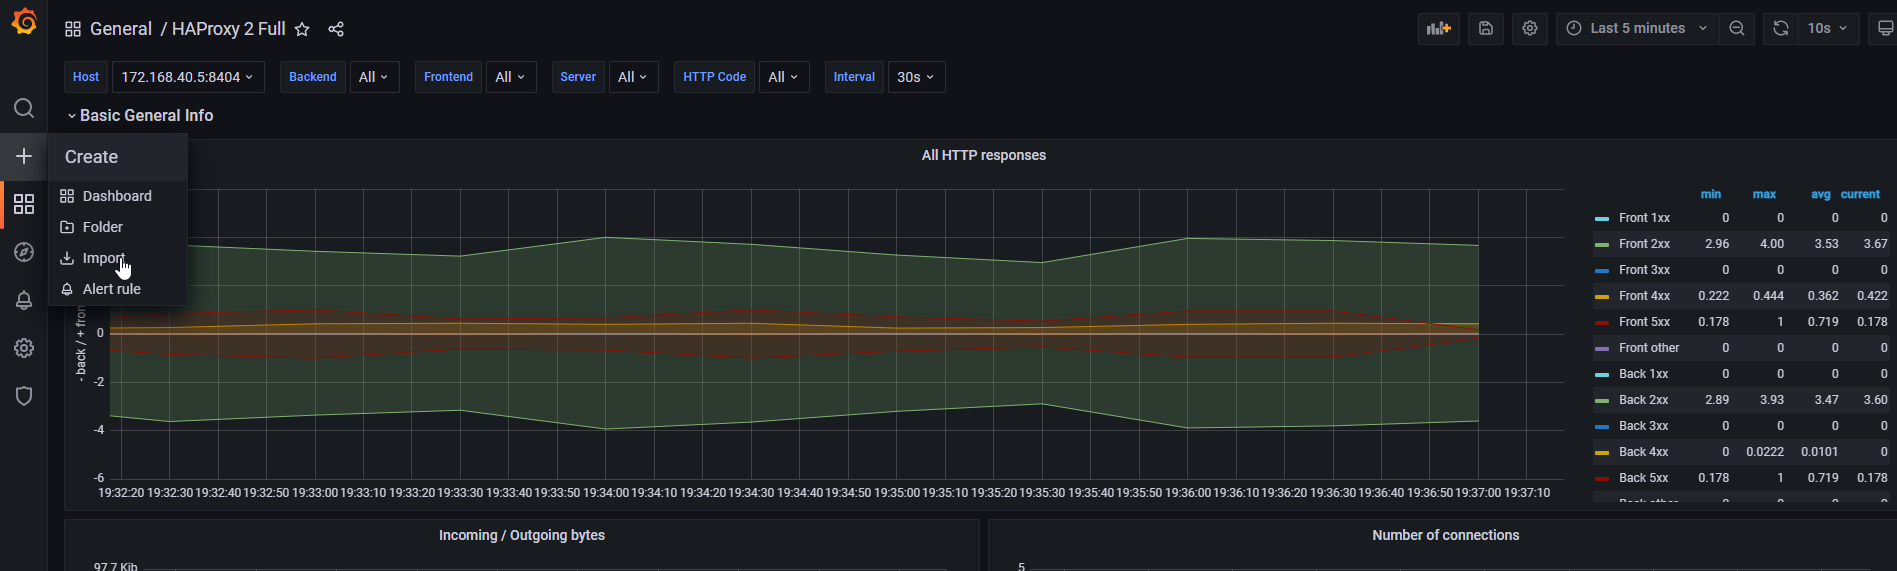This screenshot has height=571, width=1897.
Task: Click Front 2xx series color swatch
Action: coord(1602,244)
